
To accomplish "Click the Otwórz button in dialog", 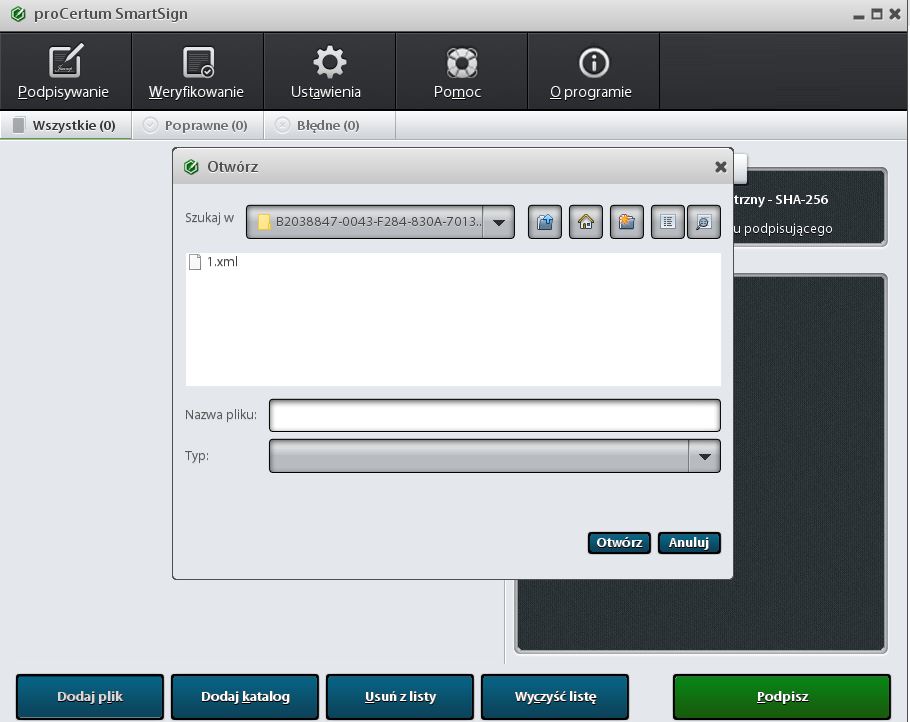I will (x=619, y=543).
